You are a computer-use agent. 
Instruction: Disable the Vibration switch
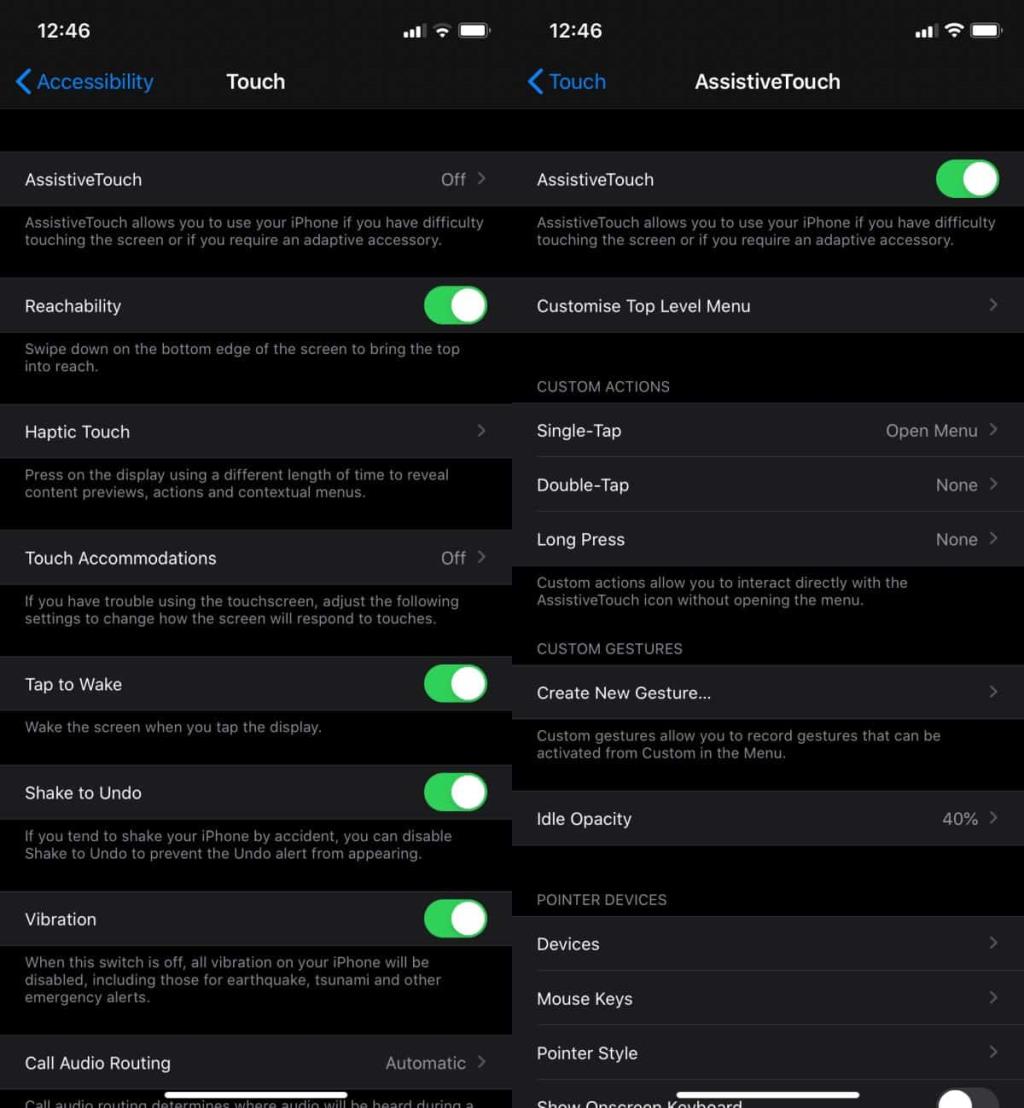click(456, 918)
